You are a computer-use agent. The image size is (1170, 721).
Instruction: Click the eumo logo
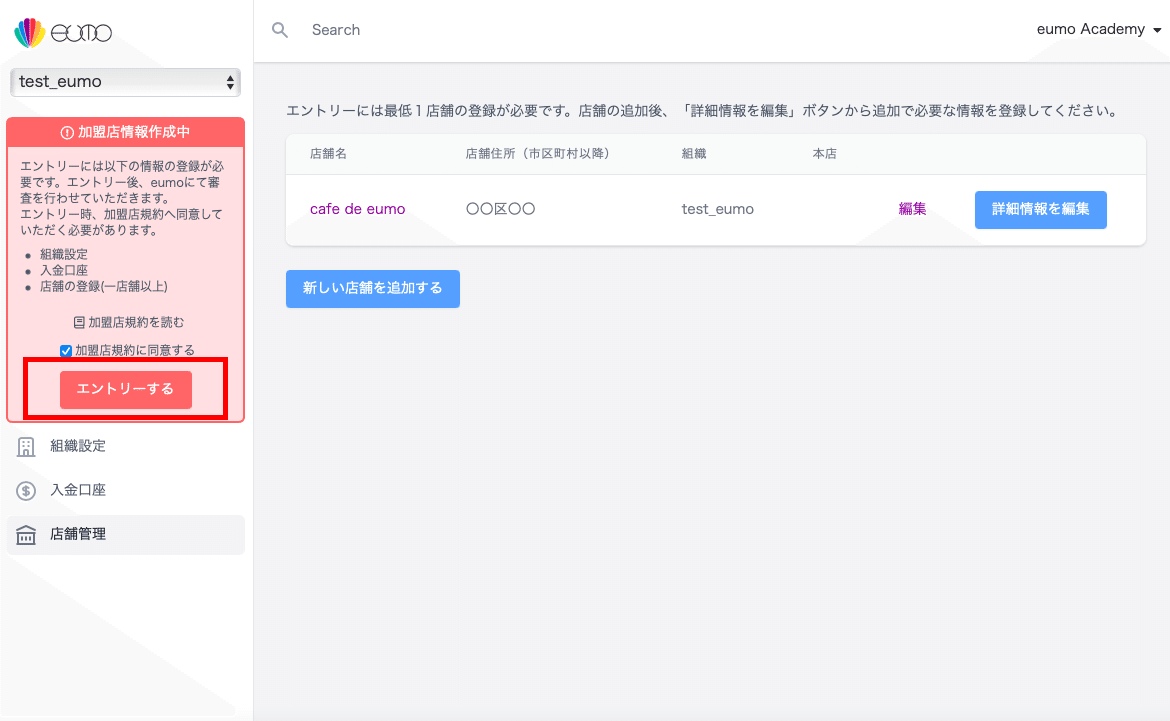[63, 32]
